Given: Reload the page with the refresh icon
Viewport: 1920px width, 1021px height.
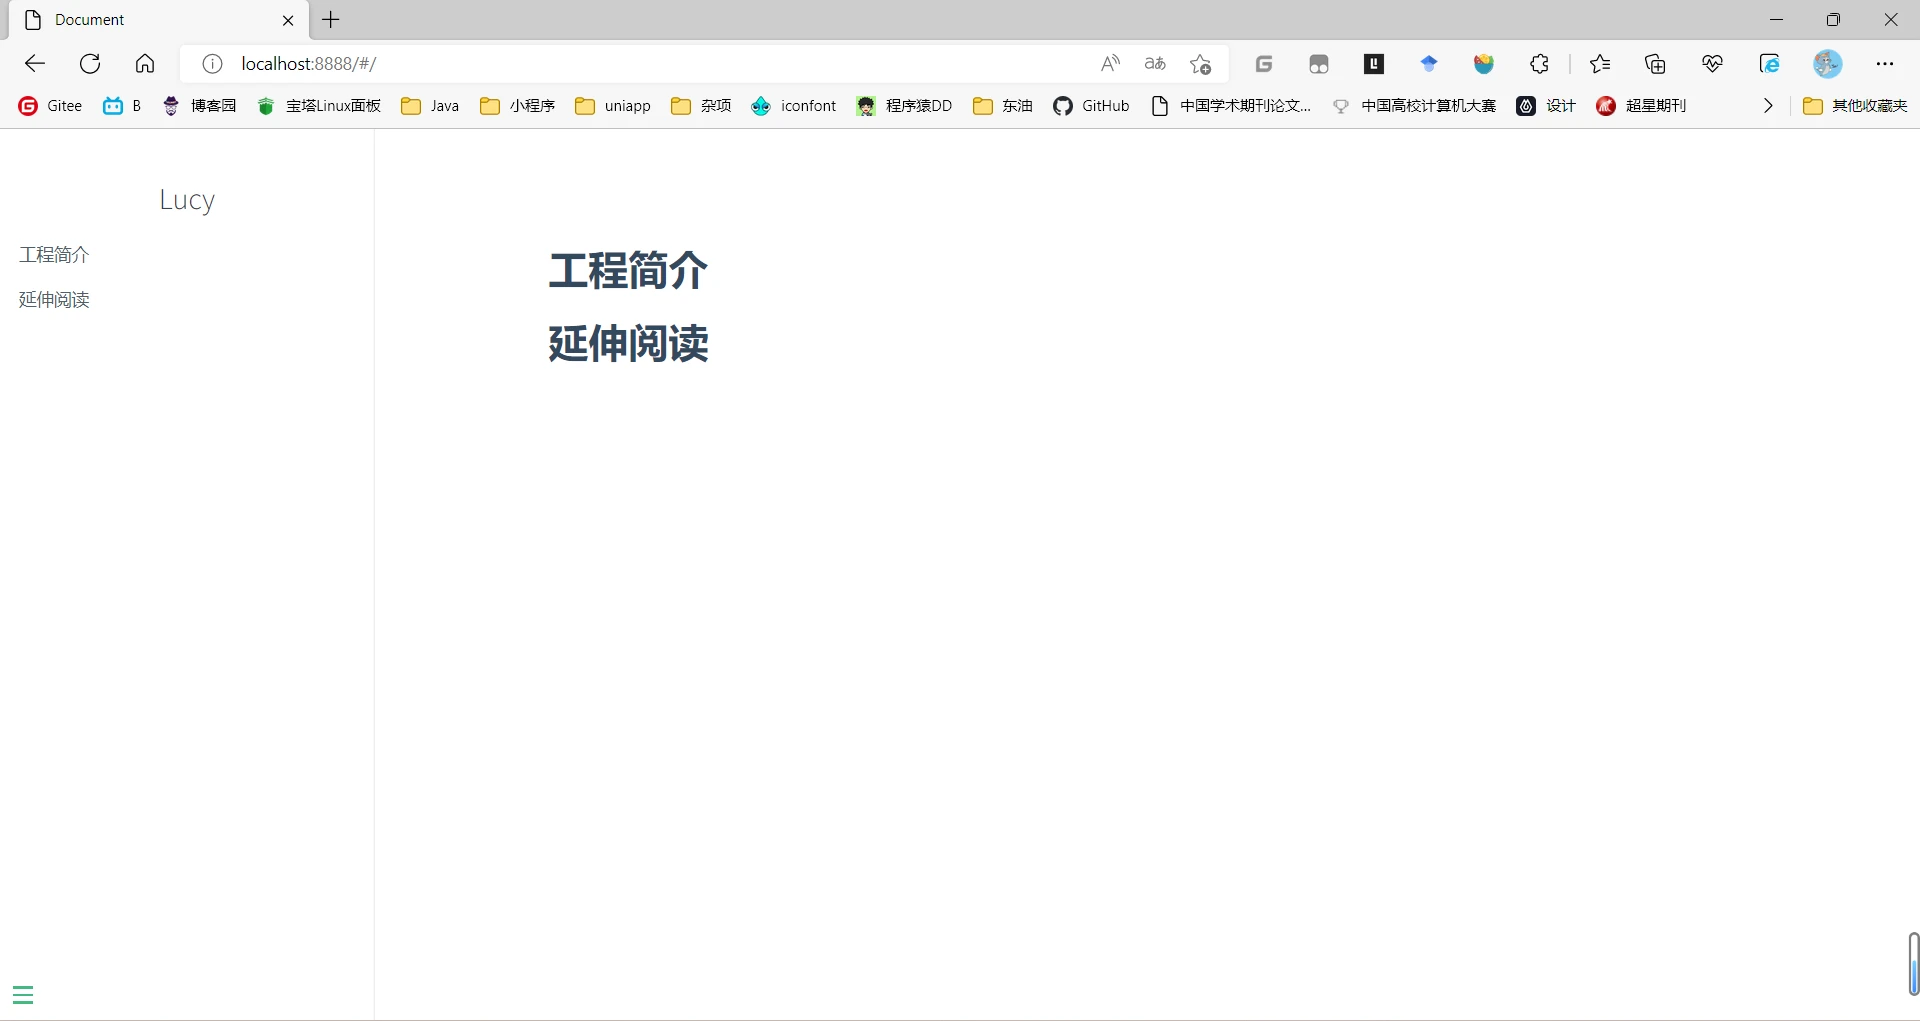Looking at the screenshot, I should click(90, 64).
